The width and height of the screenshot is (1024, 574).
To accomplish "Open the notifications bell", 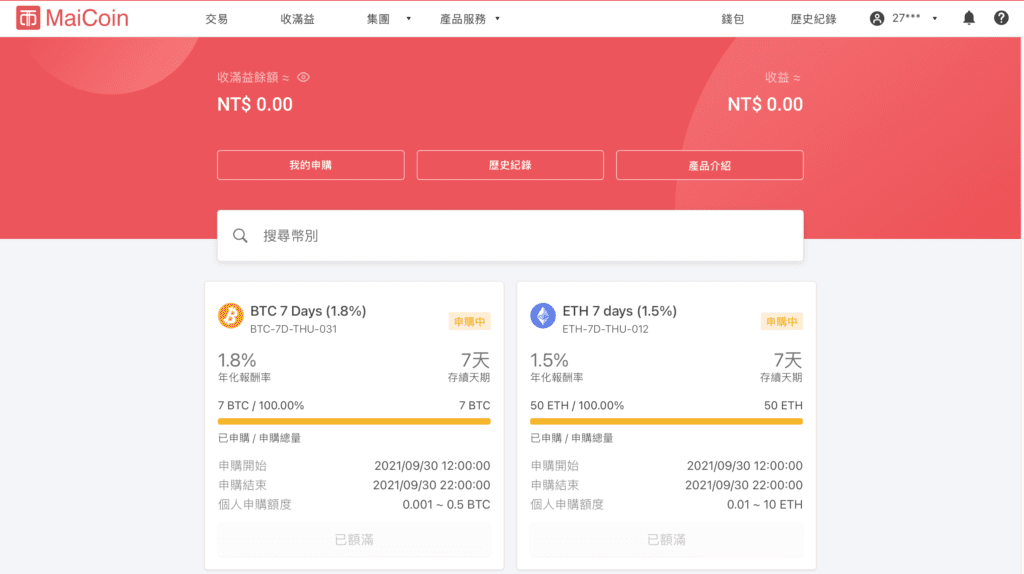I will 968,18.
